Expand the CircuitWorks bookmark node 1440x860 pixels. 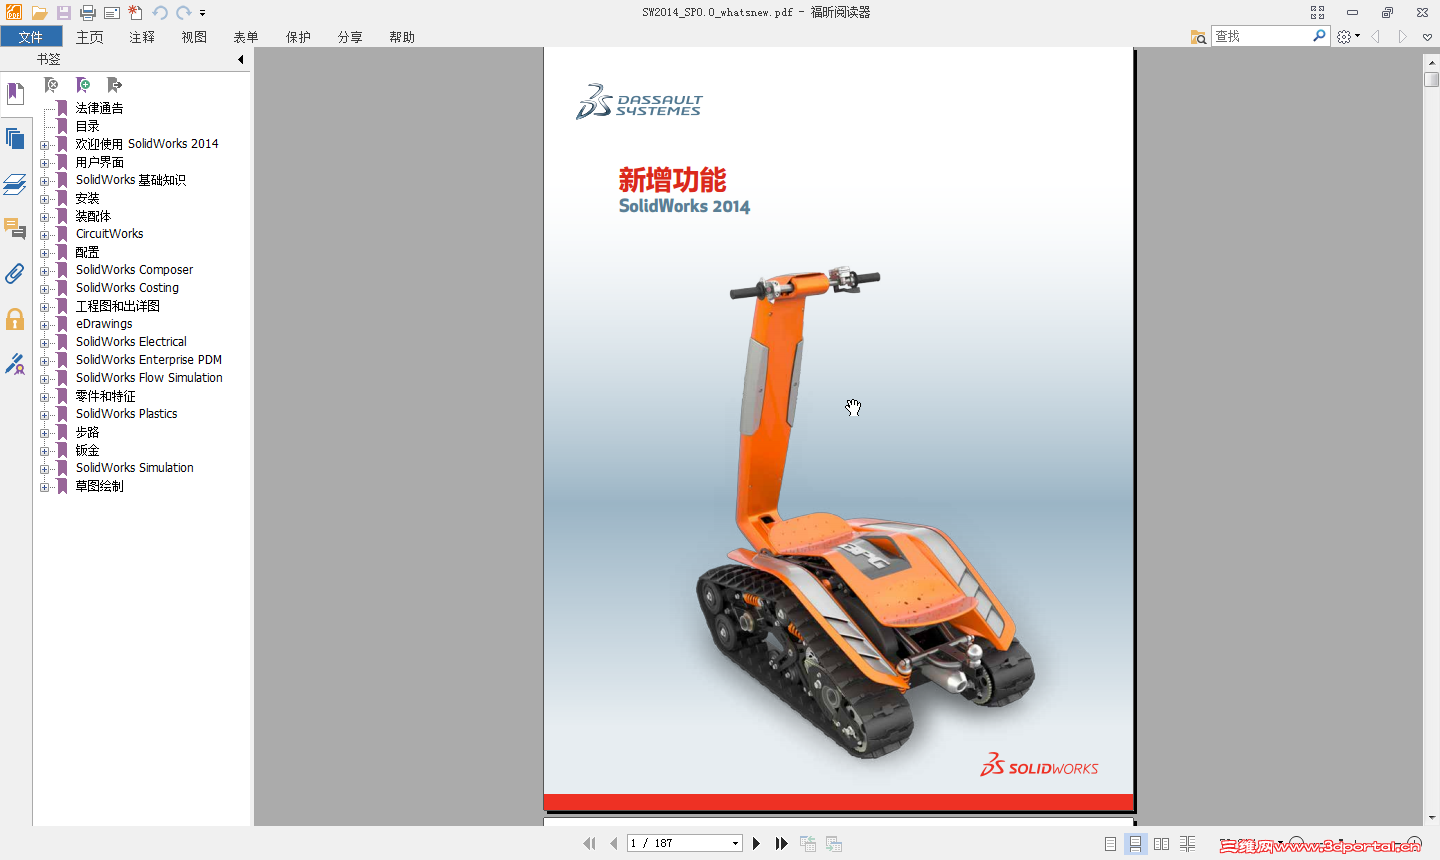tap(44, 235)
